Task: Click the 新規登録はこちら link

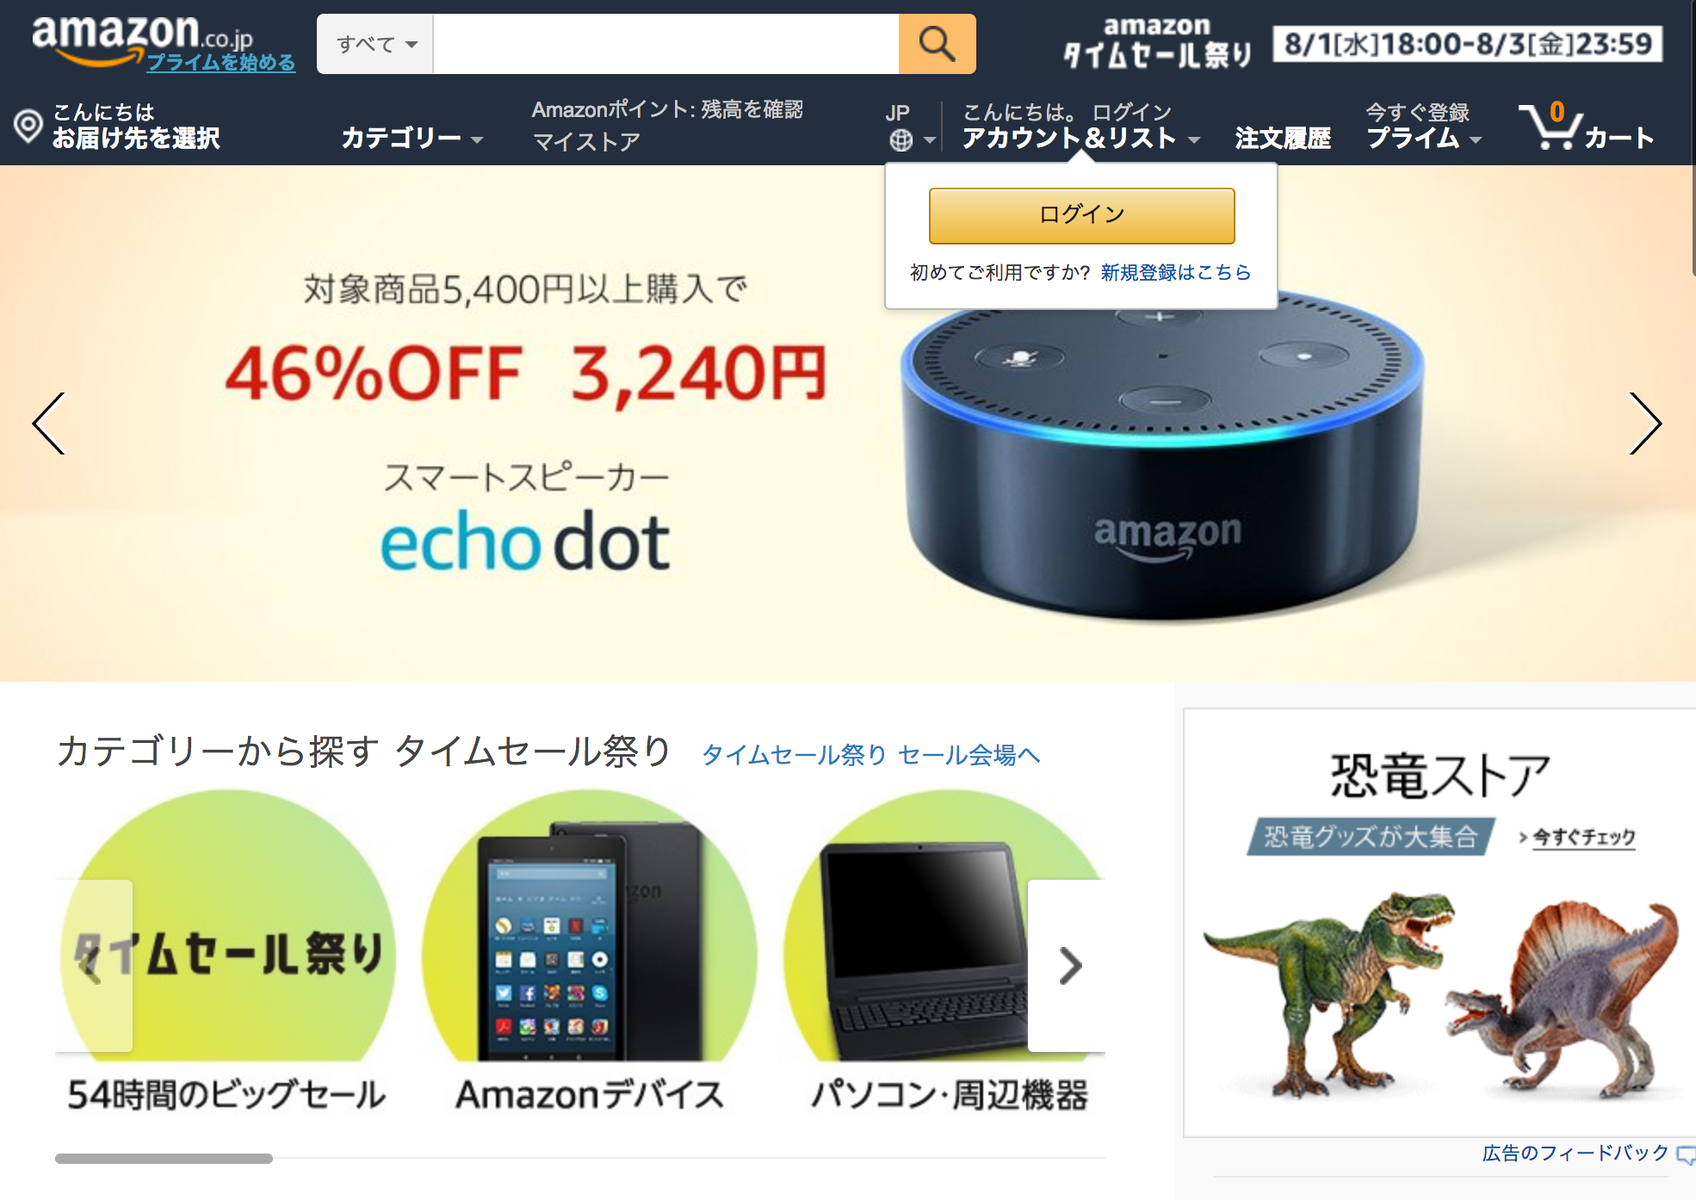Action: point(1175,272)
